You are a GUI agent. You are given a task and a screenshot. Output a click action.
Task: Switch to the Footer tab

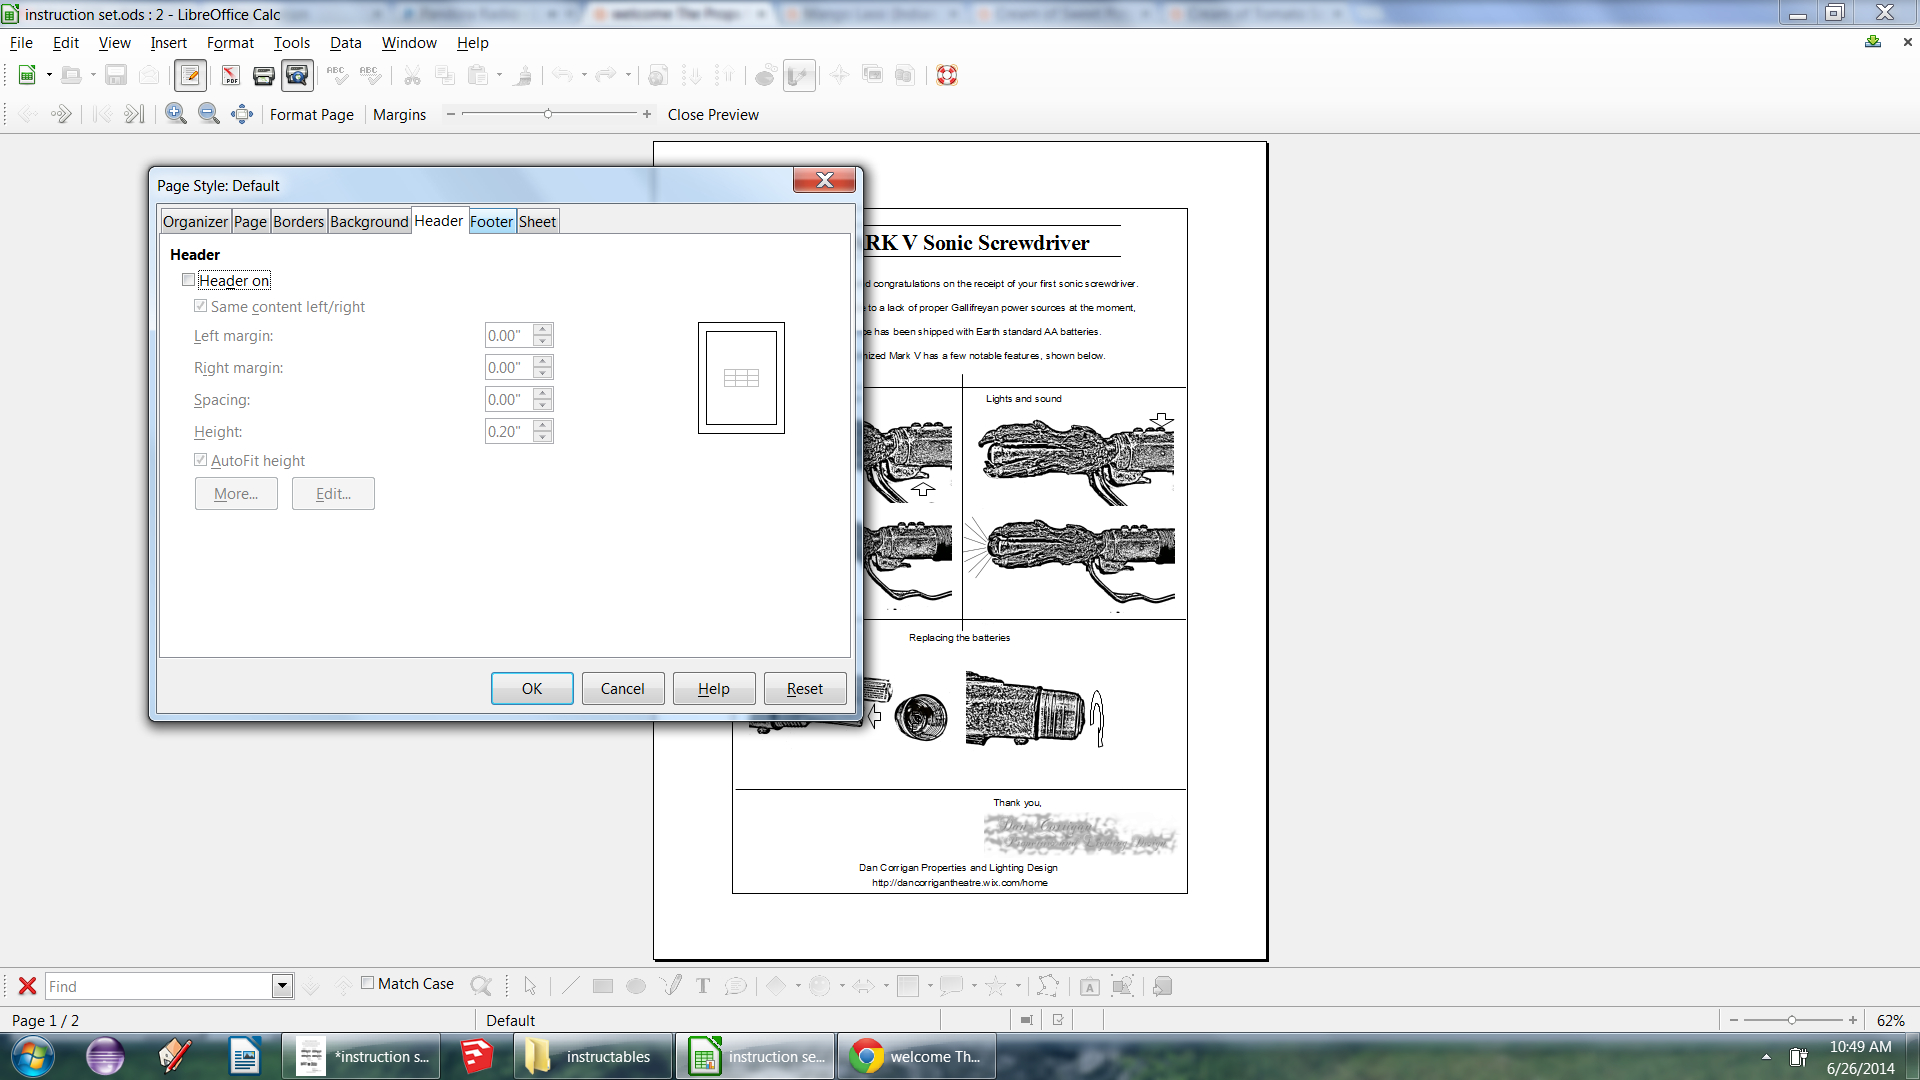point(491,221)
